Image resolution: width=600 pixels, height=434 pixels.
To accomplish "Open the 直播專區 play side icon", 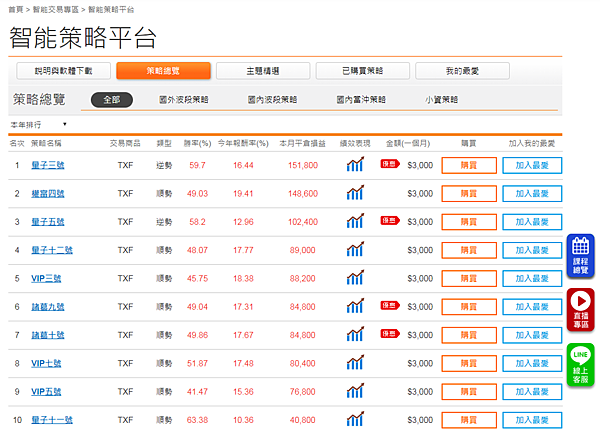I will click(x=580, y=310).
